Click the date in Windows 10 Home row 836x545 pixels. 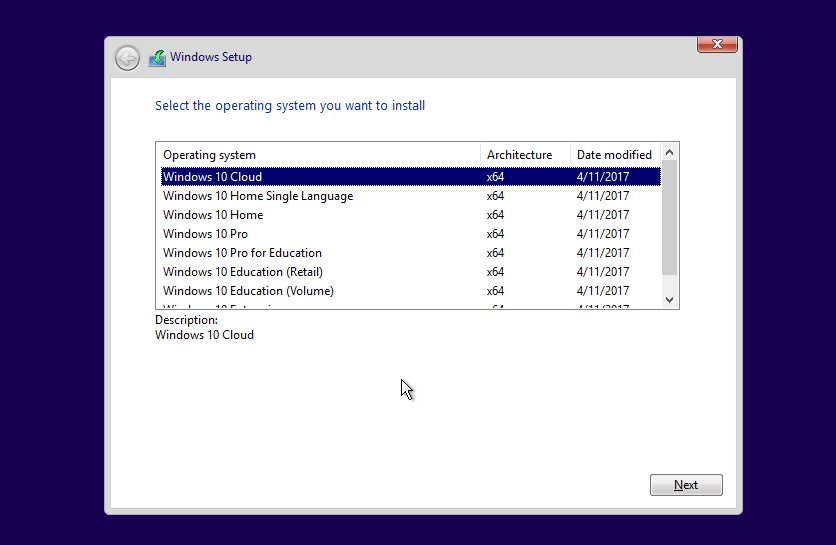click(x=603, y=215)
